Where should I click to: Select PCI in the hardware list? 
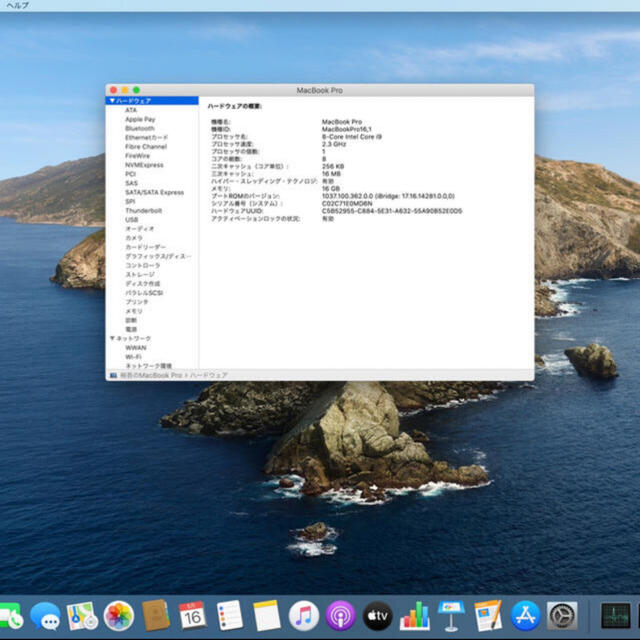coord(131,174)
